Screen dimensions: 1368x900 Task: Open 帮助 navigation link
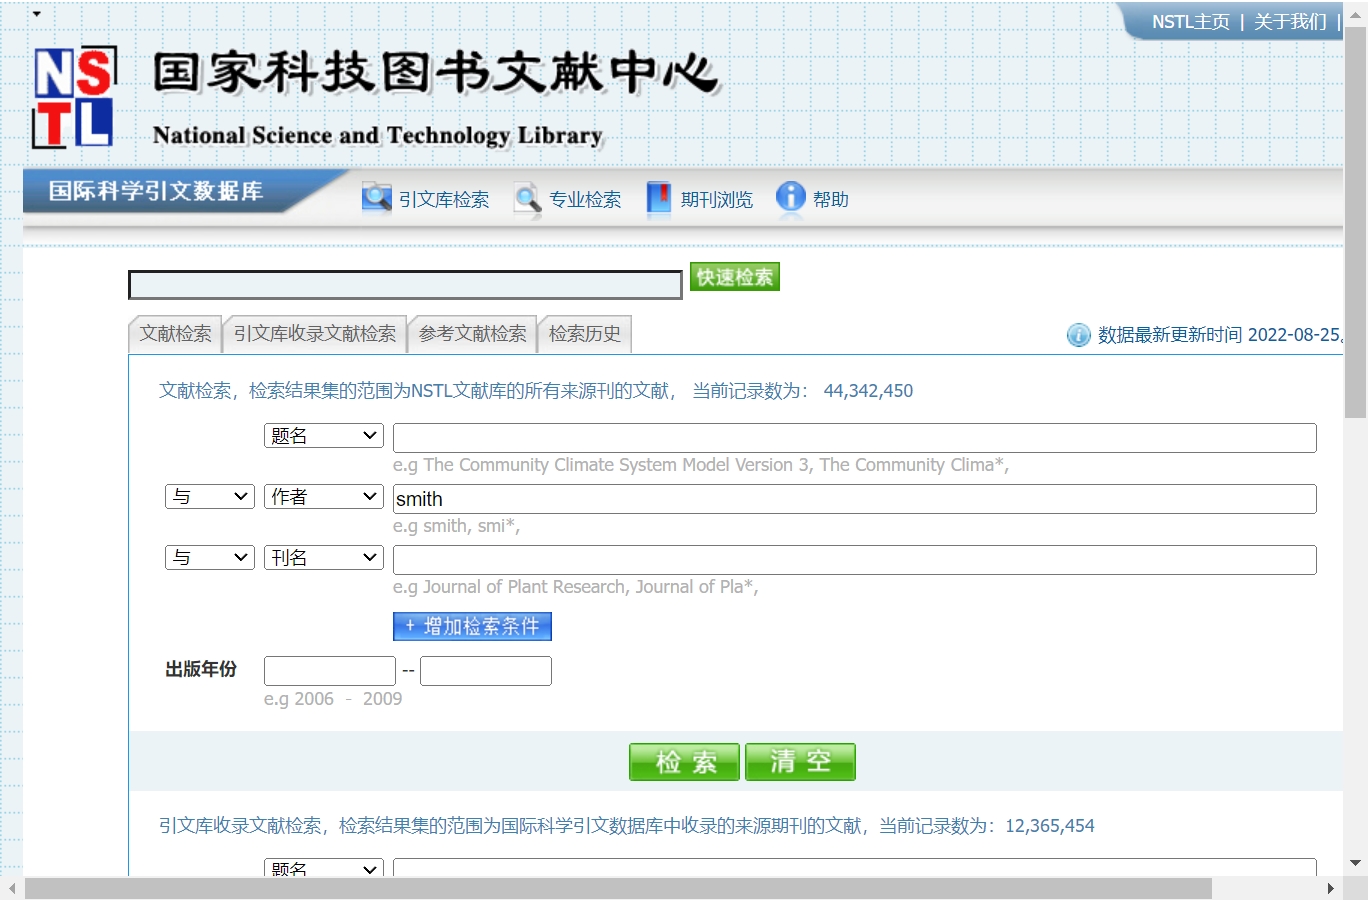(831, 200)
